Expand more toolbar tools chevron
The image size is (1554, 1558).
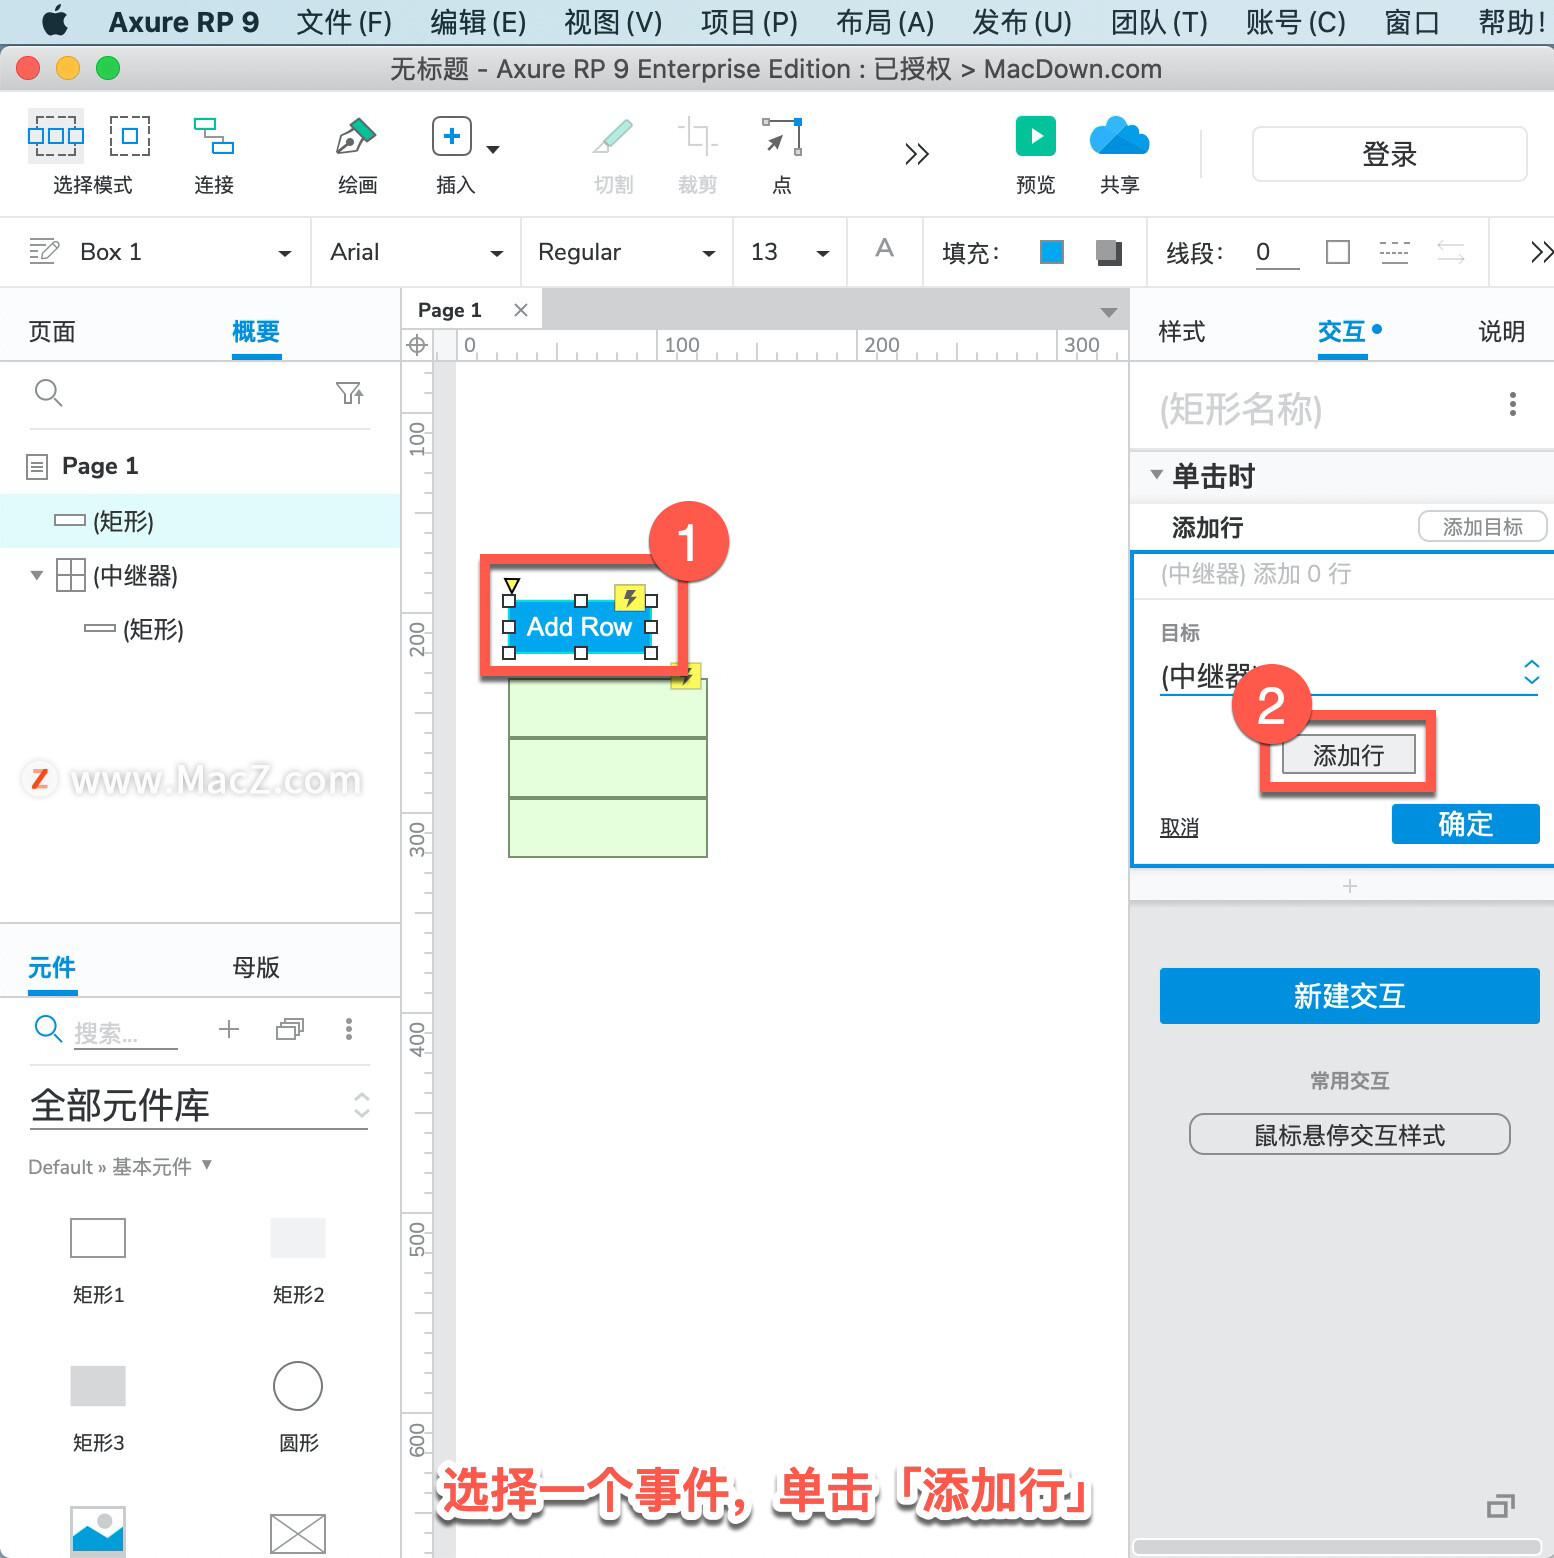pyautogui.click(x=917, y=154)
